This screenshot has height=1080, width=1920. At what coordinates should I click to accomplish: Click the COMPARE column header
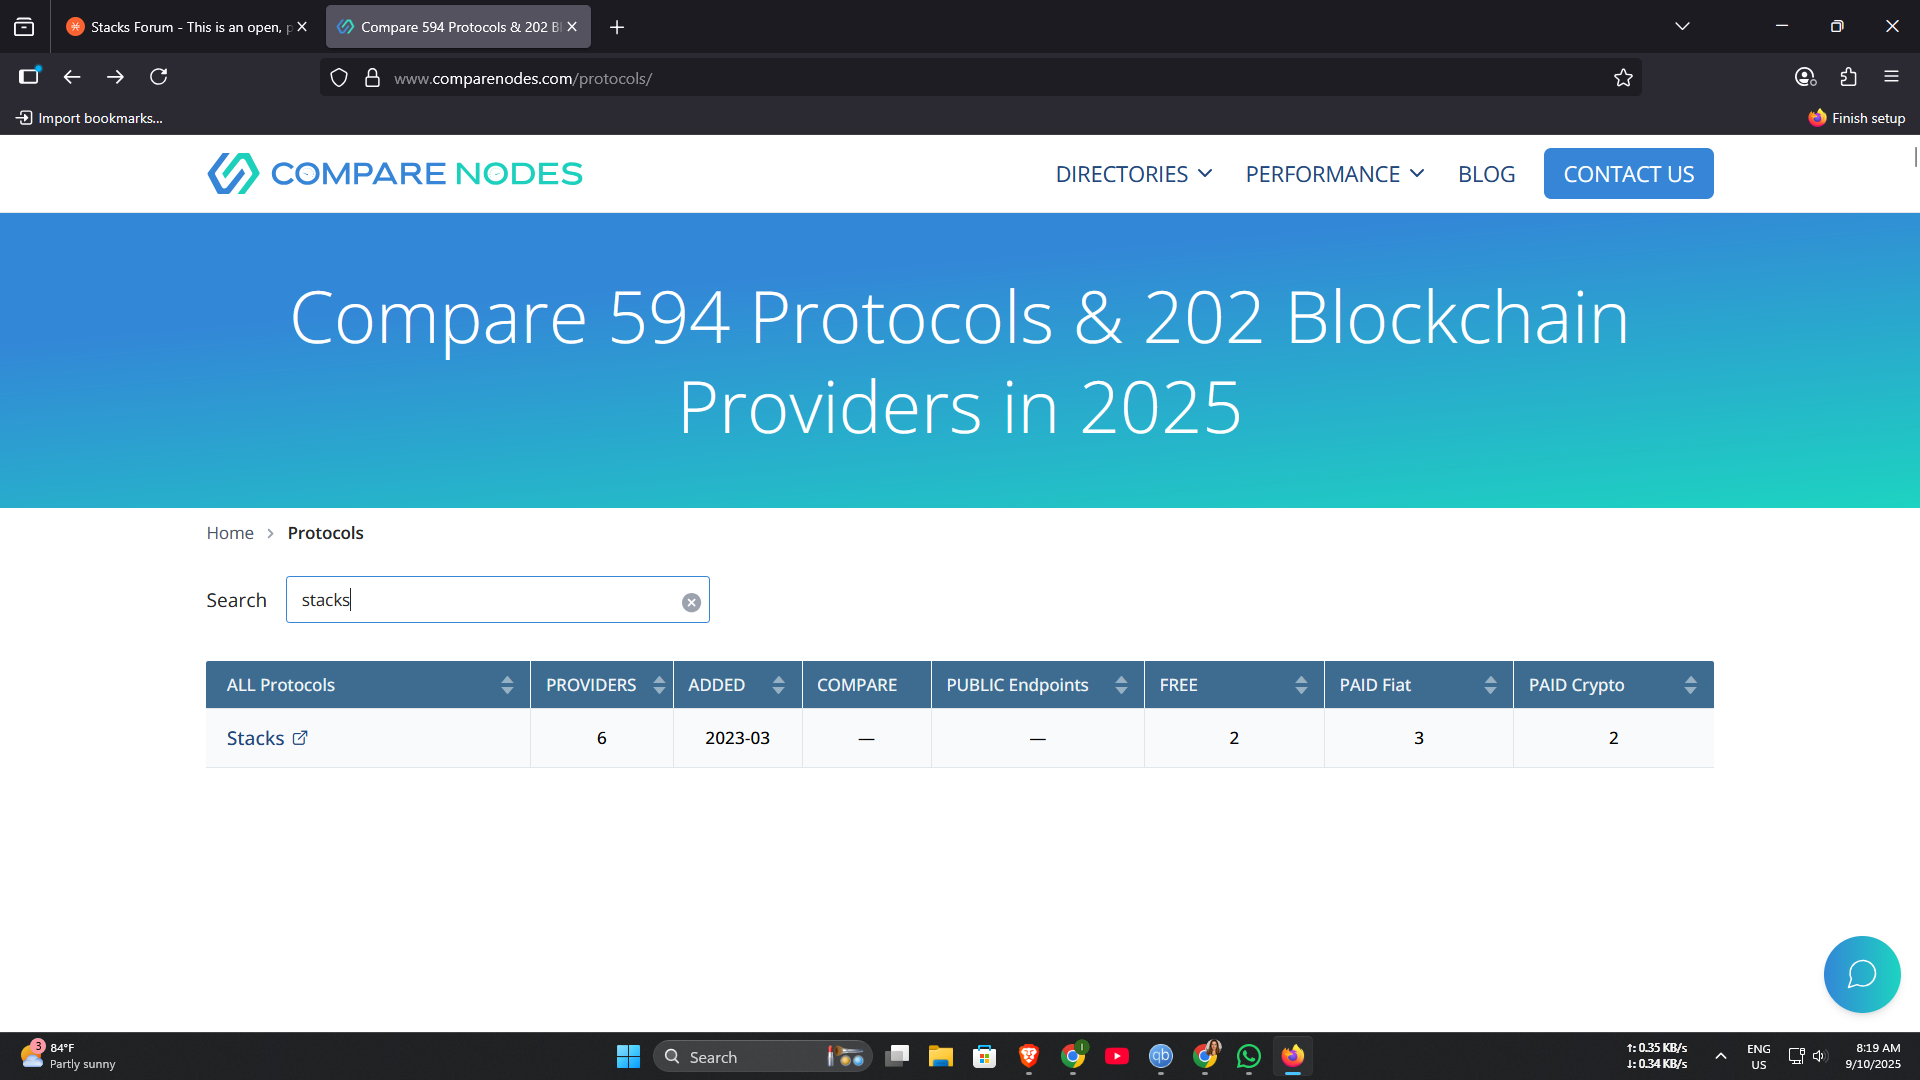[867, 685]
